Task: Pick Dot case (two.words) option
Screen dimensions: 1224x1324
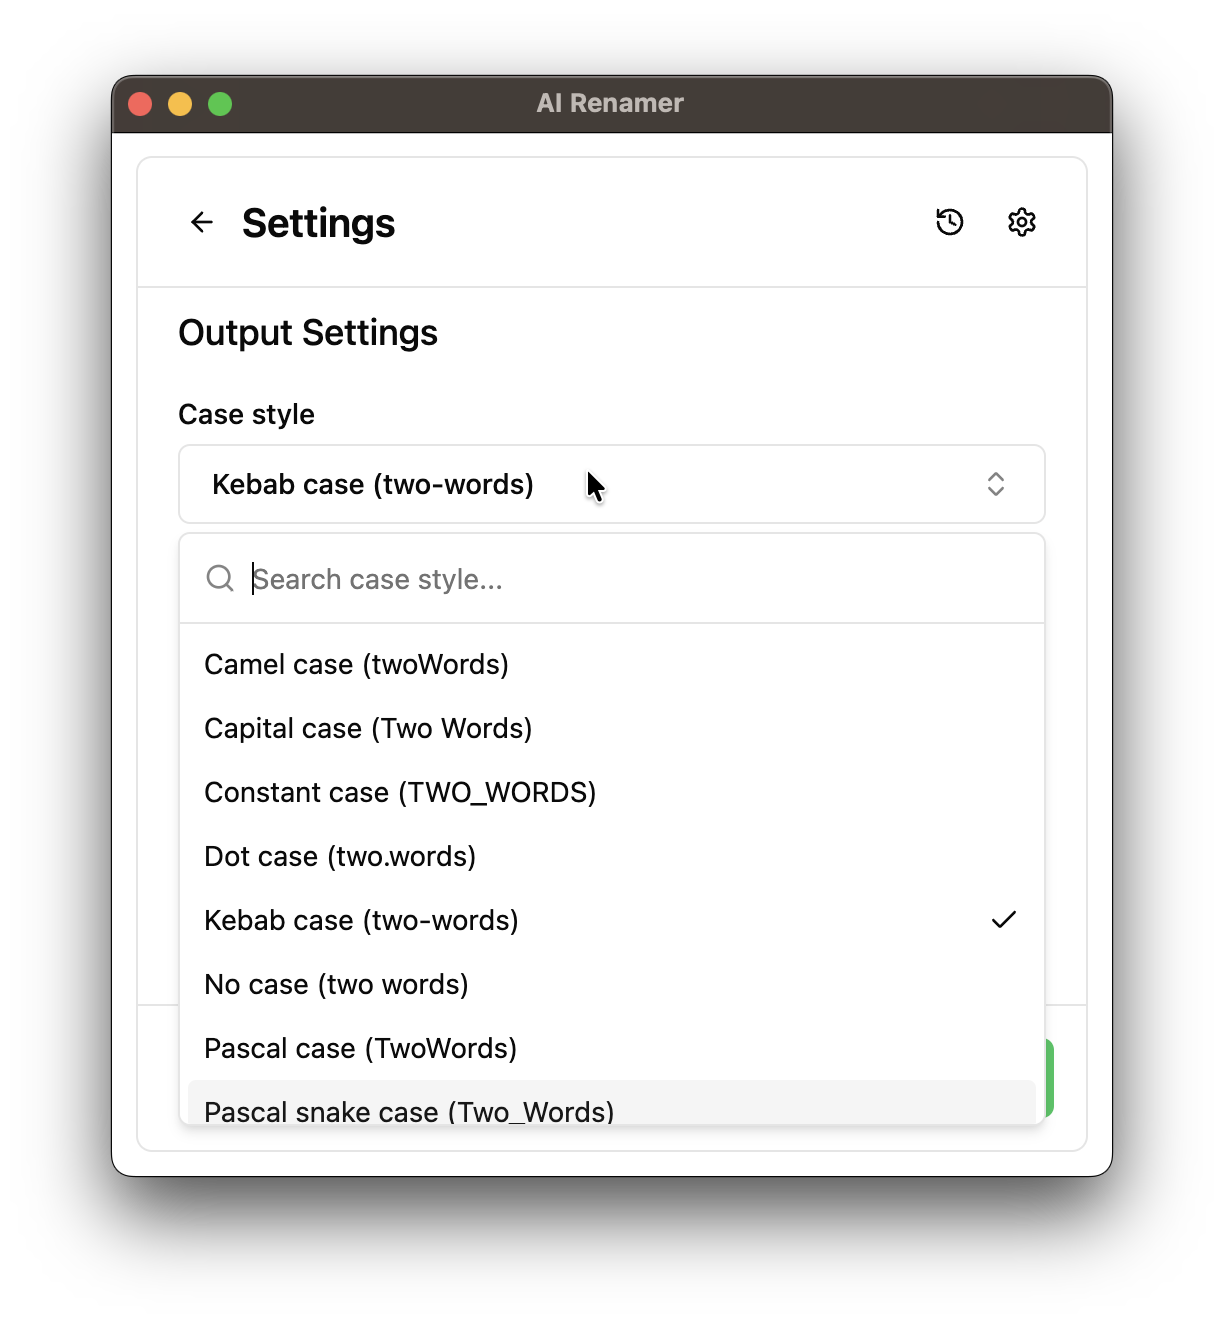Action: click(340, 856)
